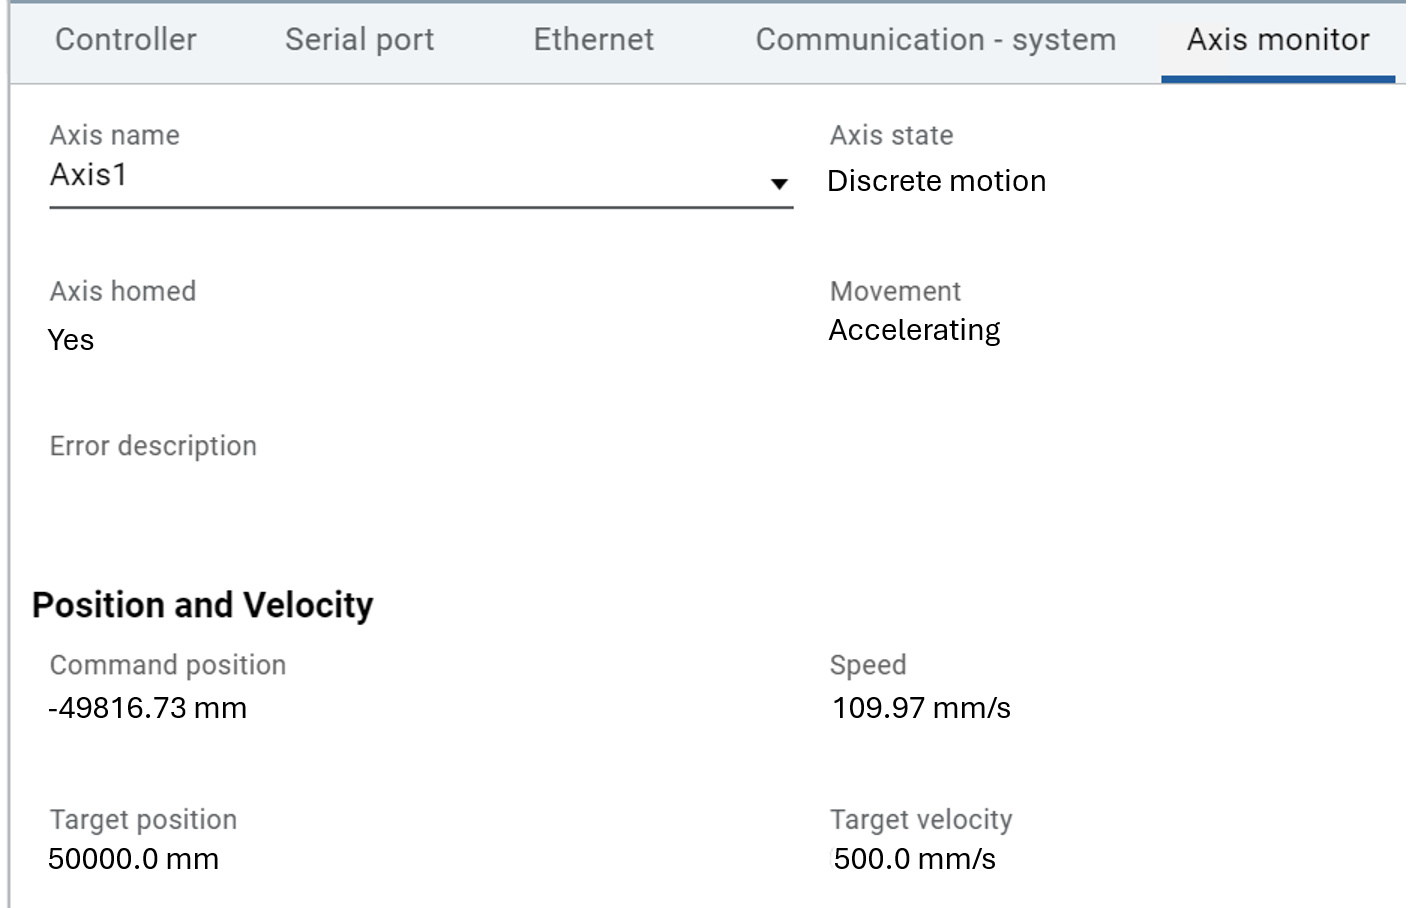The height and width of the screenshot is (908, 1413).
Task: Click the Axis name dropdown arrow
Action: point(779,183)
